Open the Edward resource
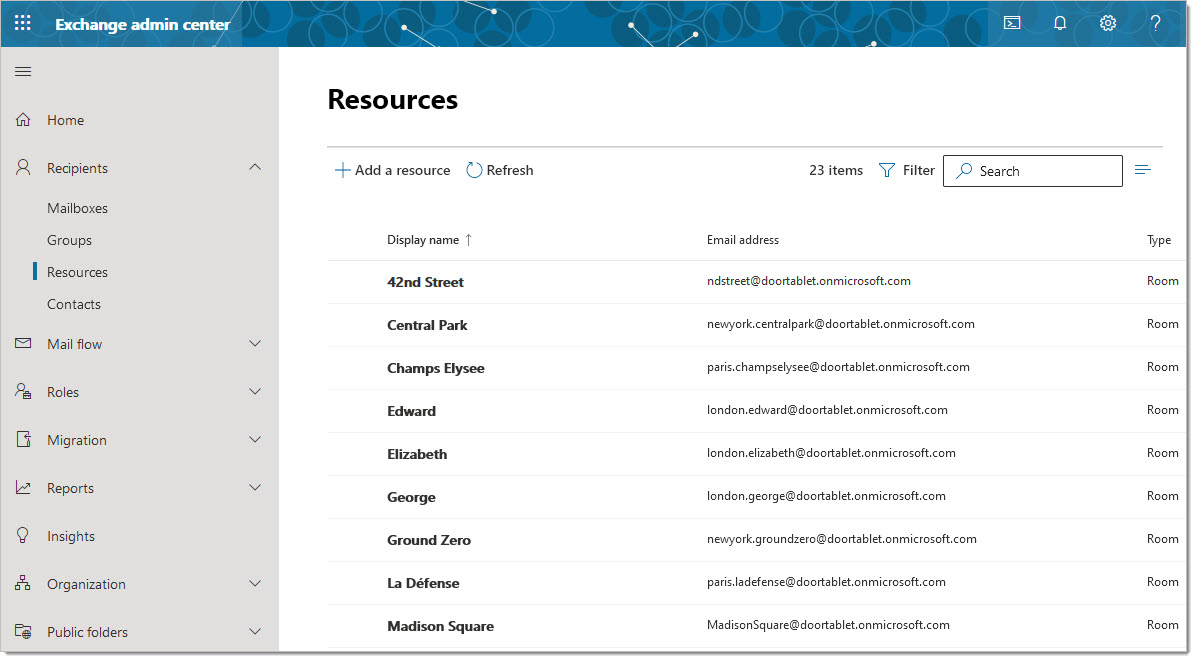1195x660 pixels. (412, 412)
